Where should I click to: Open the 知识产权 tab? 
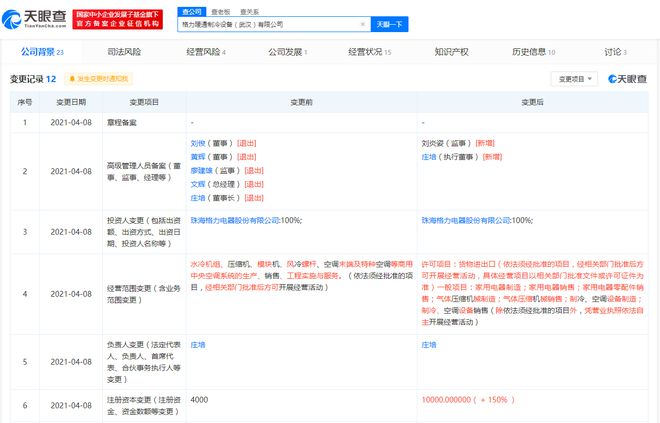451,52
